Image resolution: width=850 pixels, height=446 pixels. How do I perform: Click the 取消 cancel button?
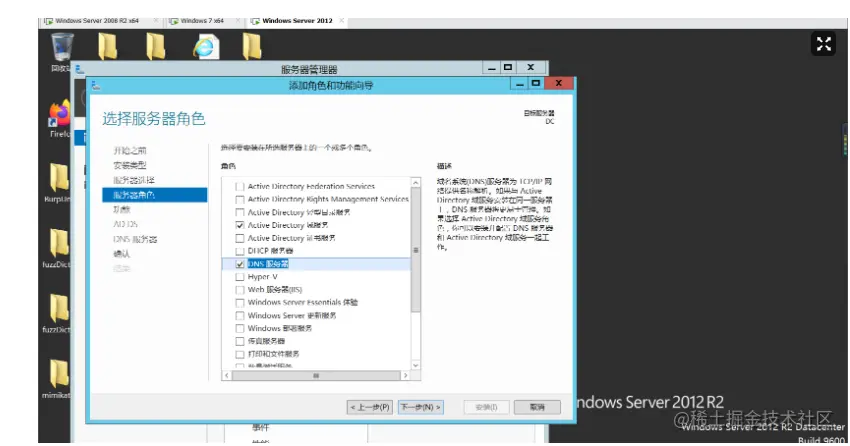[x=537, y=407]
